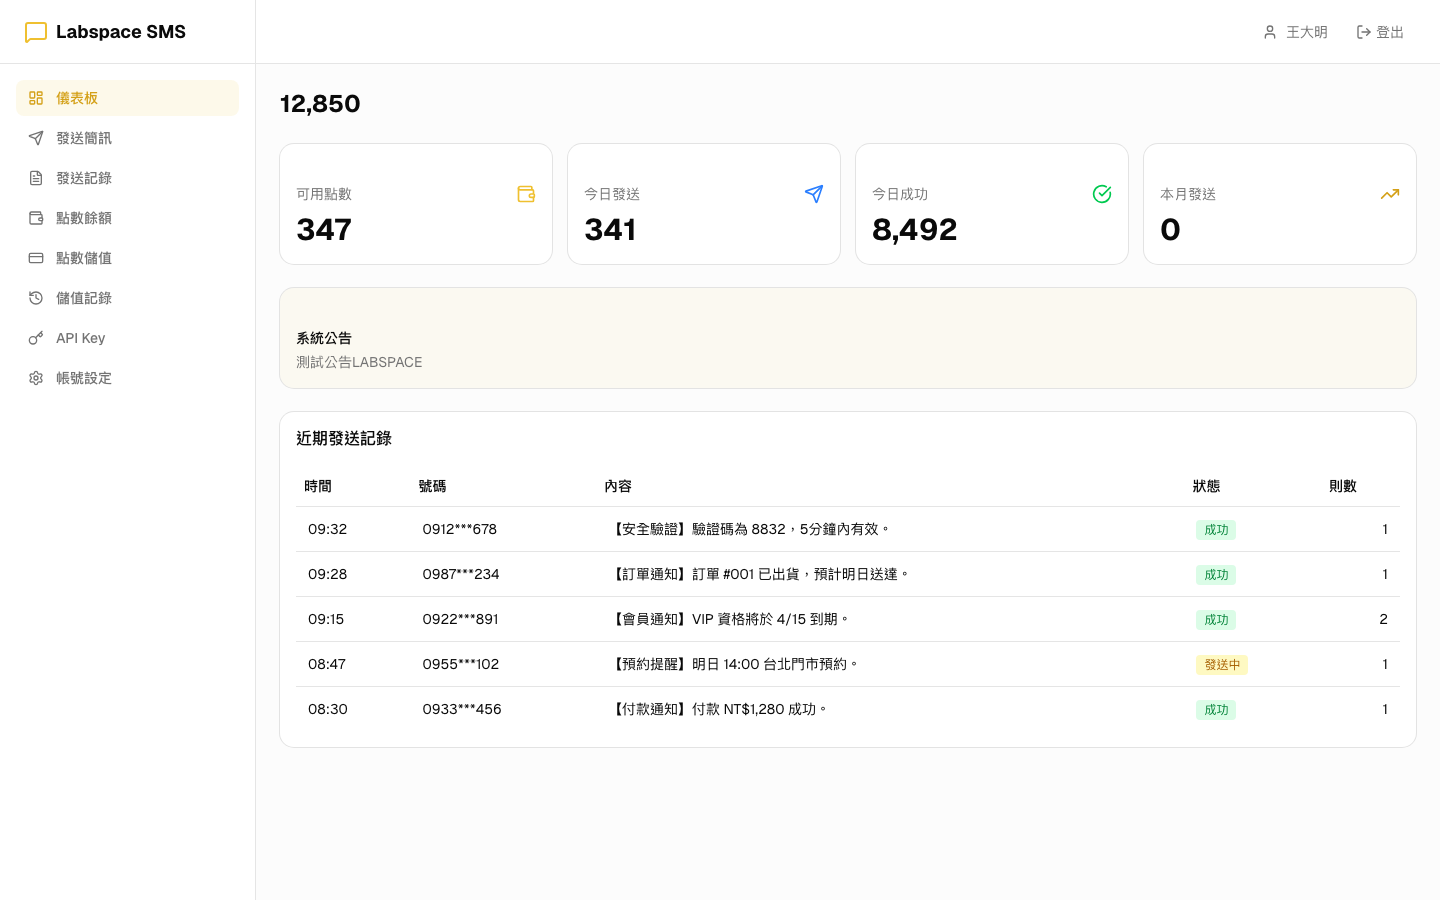
Task: Click the Labspace SMS chat logo icon
Action: tap(36, 32)
